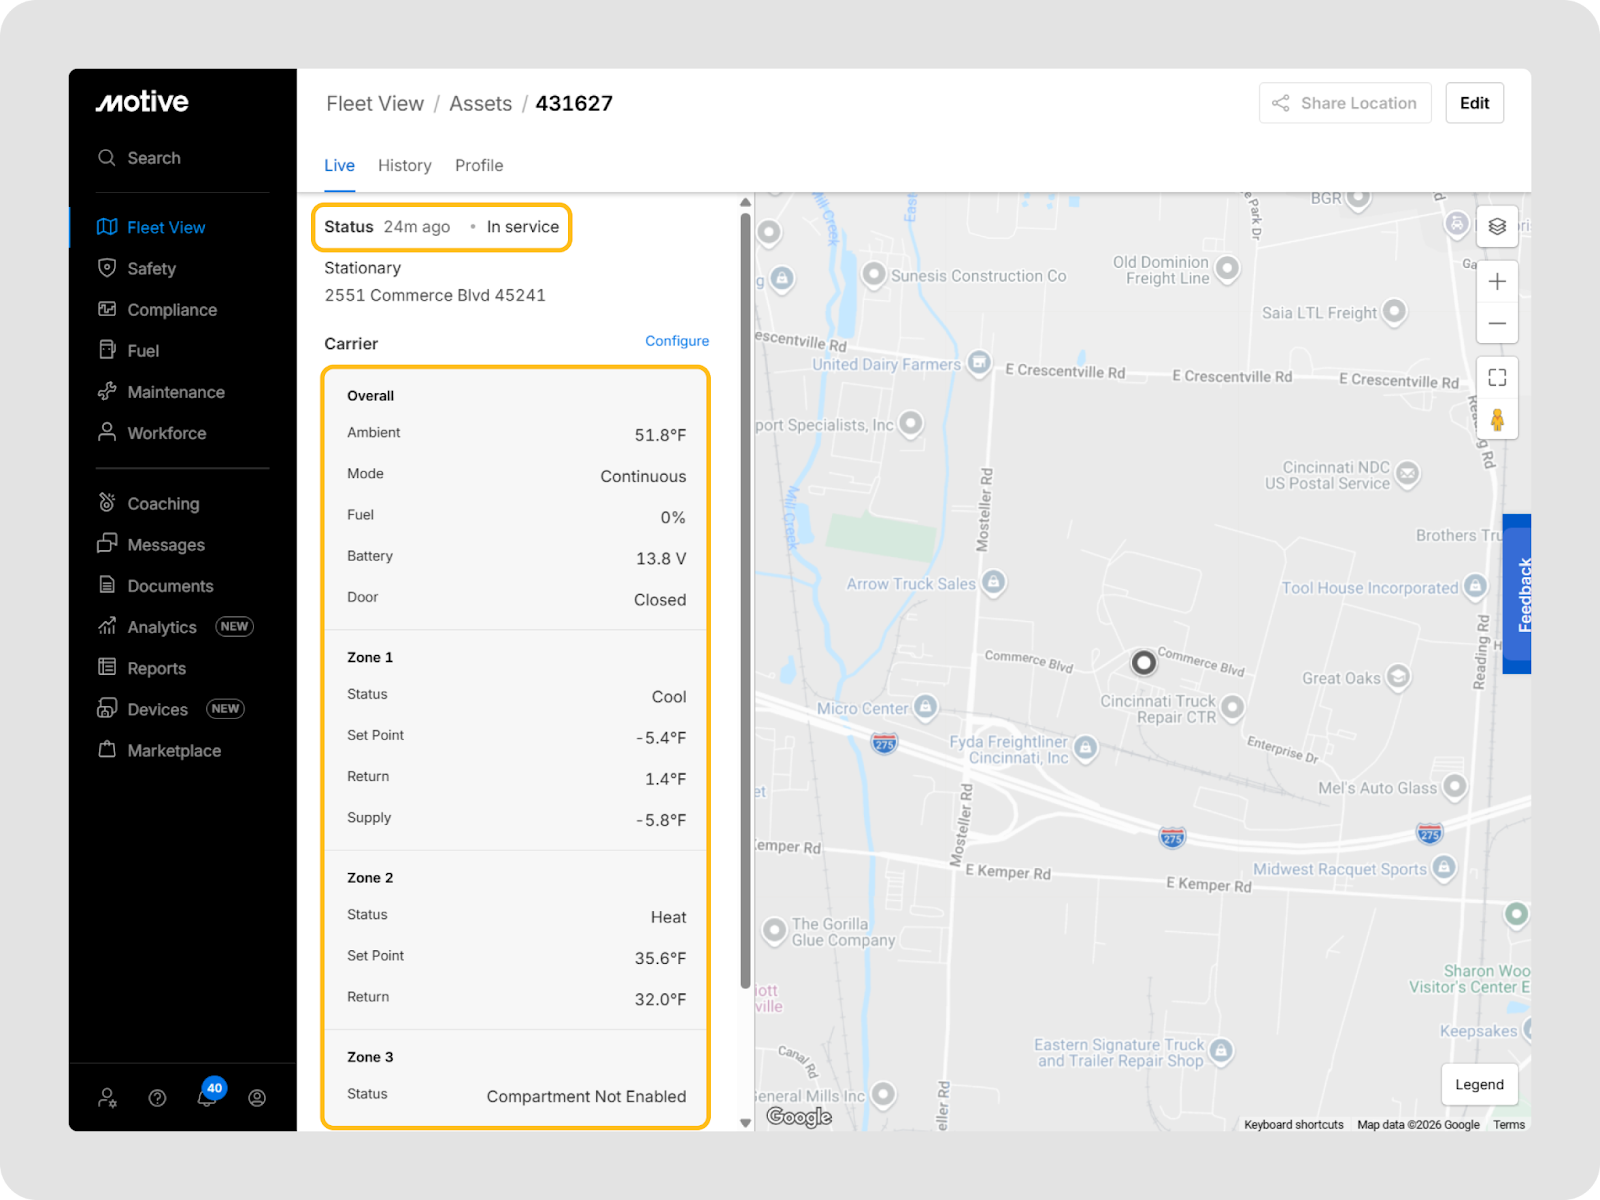This screenshot has width=1600, height=1200.
Task: Open Analytics from the sidebar
Action: [161, 627]
